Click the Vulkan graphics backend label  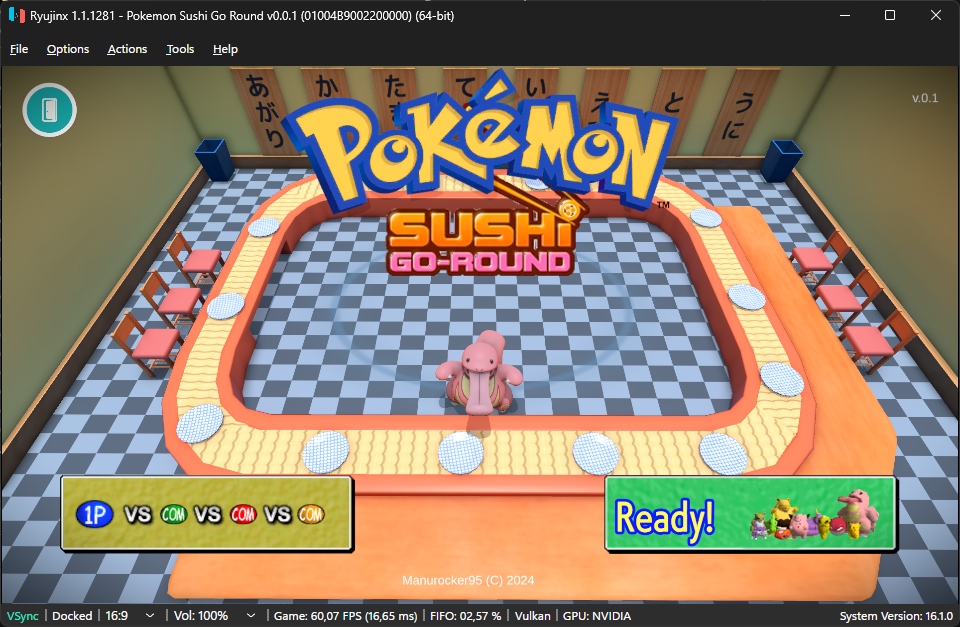[x=532, y=615]
